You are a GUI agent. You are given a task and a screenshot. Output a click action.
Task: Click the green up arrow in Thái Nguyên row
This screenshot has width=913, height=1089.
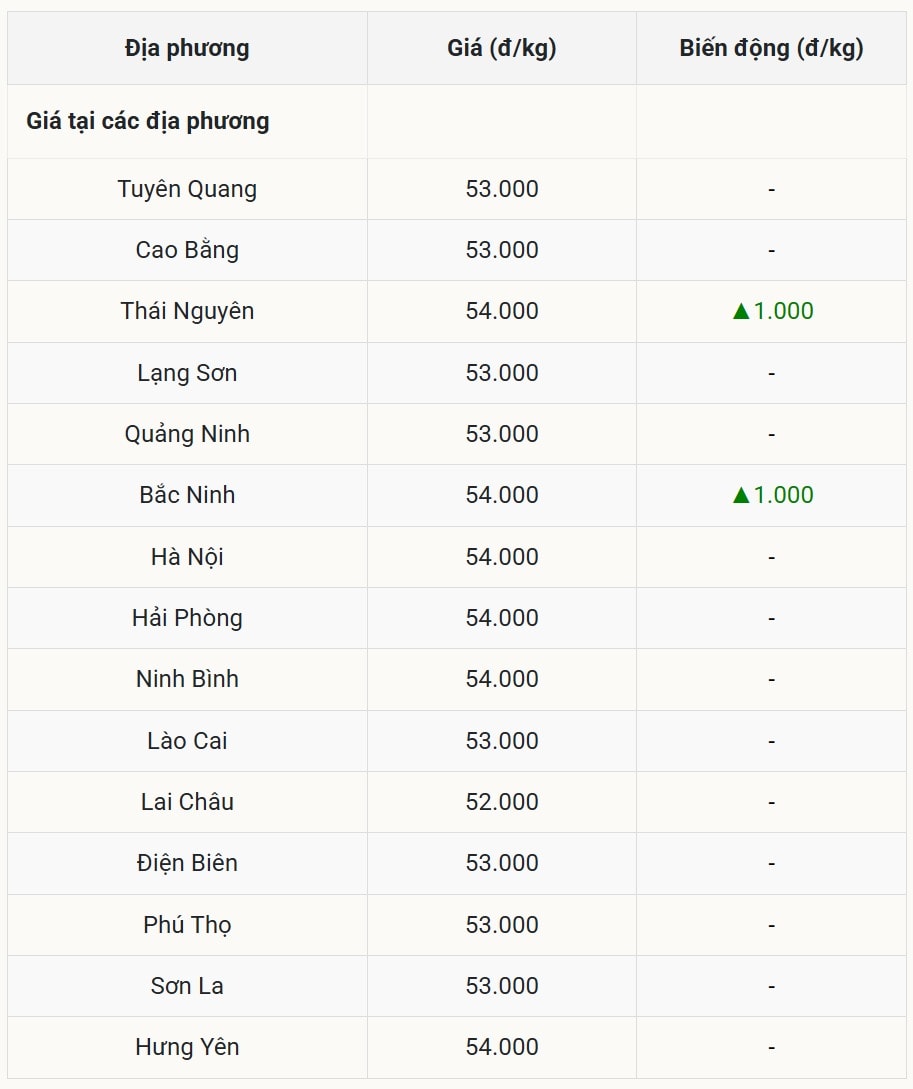(x=741, y=311)
